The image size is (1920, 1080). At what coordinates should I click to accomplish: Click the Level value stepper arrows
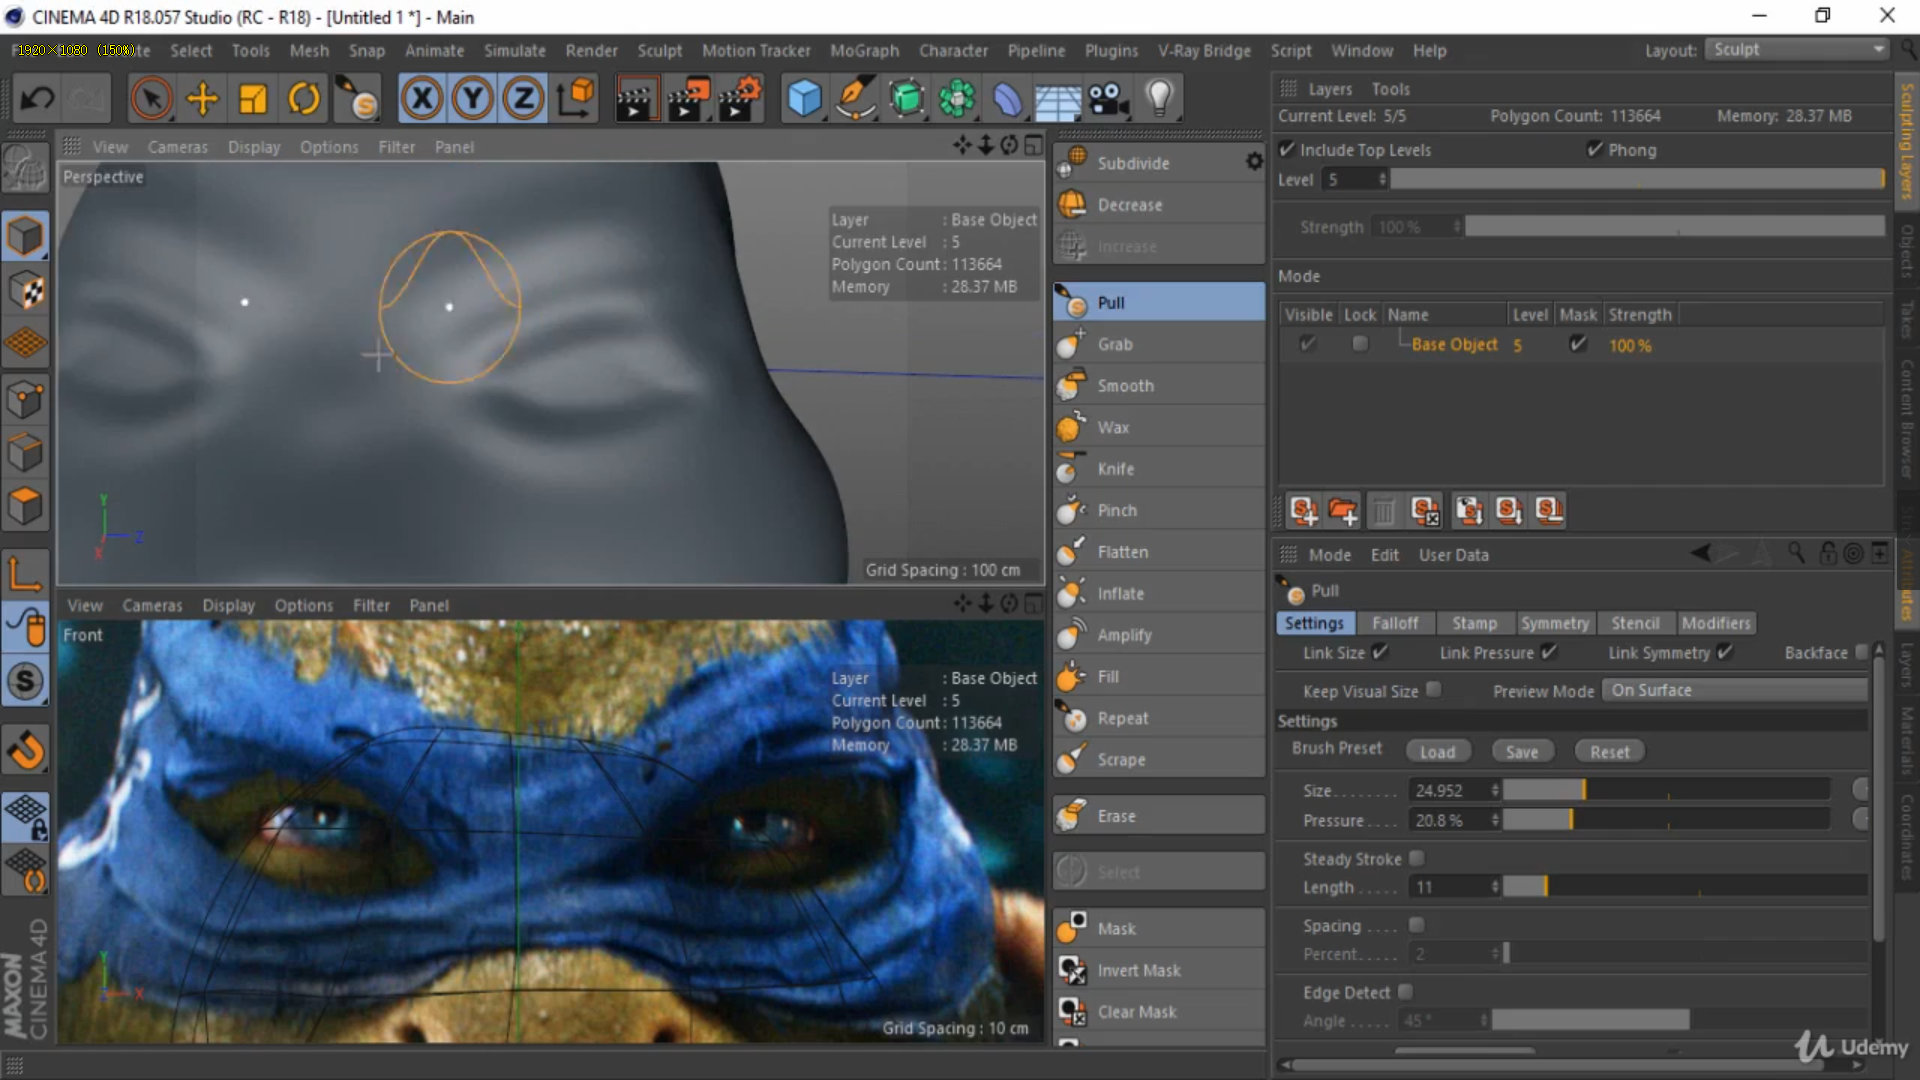(1383, 179)
